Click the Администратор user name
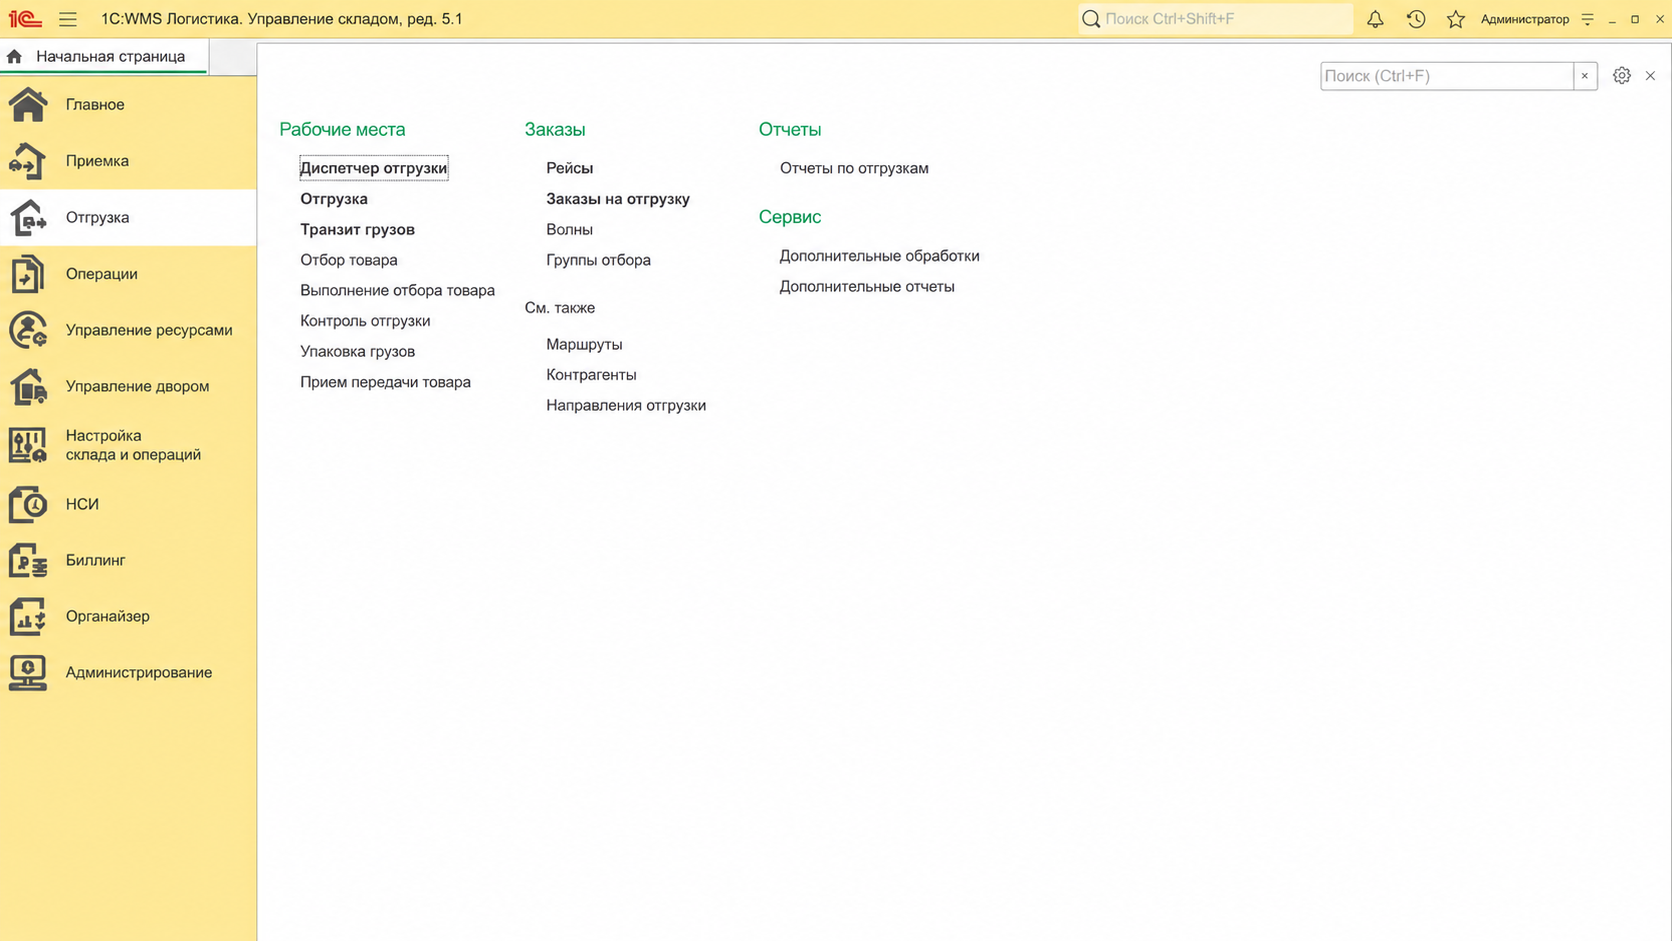1672x941 pixels. click(1525, 19)
